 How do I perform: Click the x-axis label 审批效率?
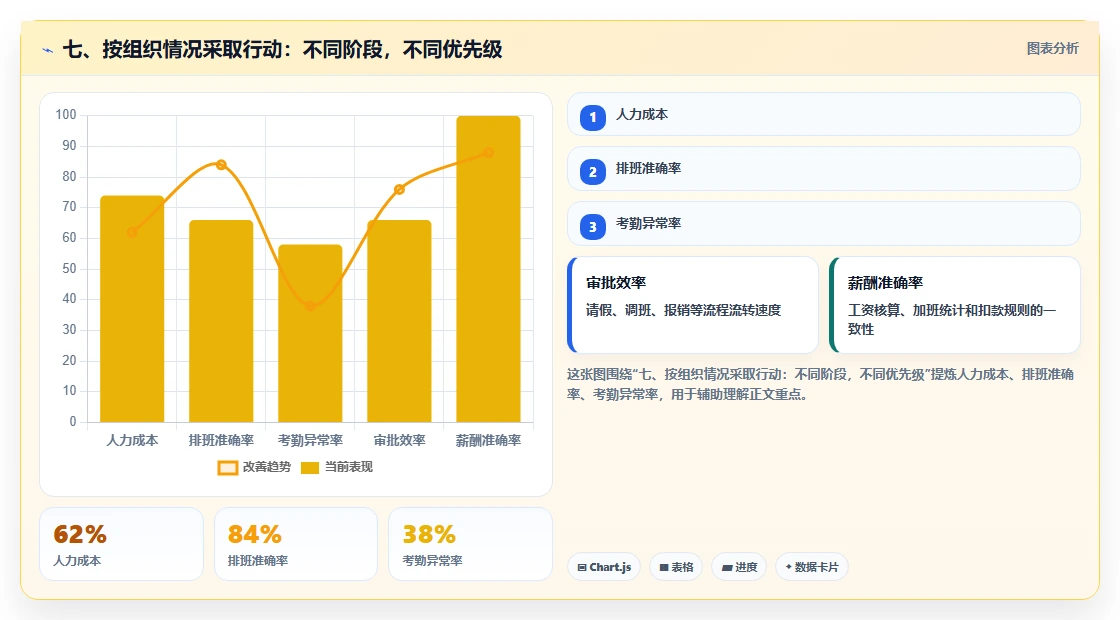pyautogui.click(x=399, y=441)
